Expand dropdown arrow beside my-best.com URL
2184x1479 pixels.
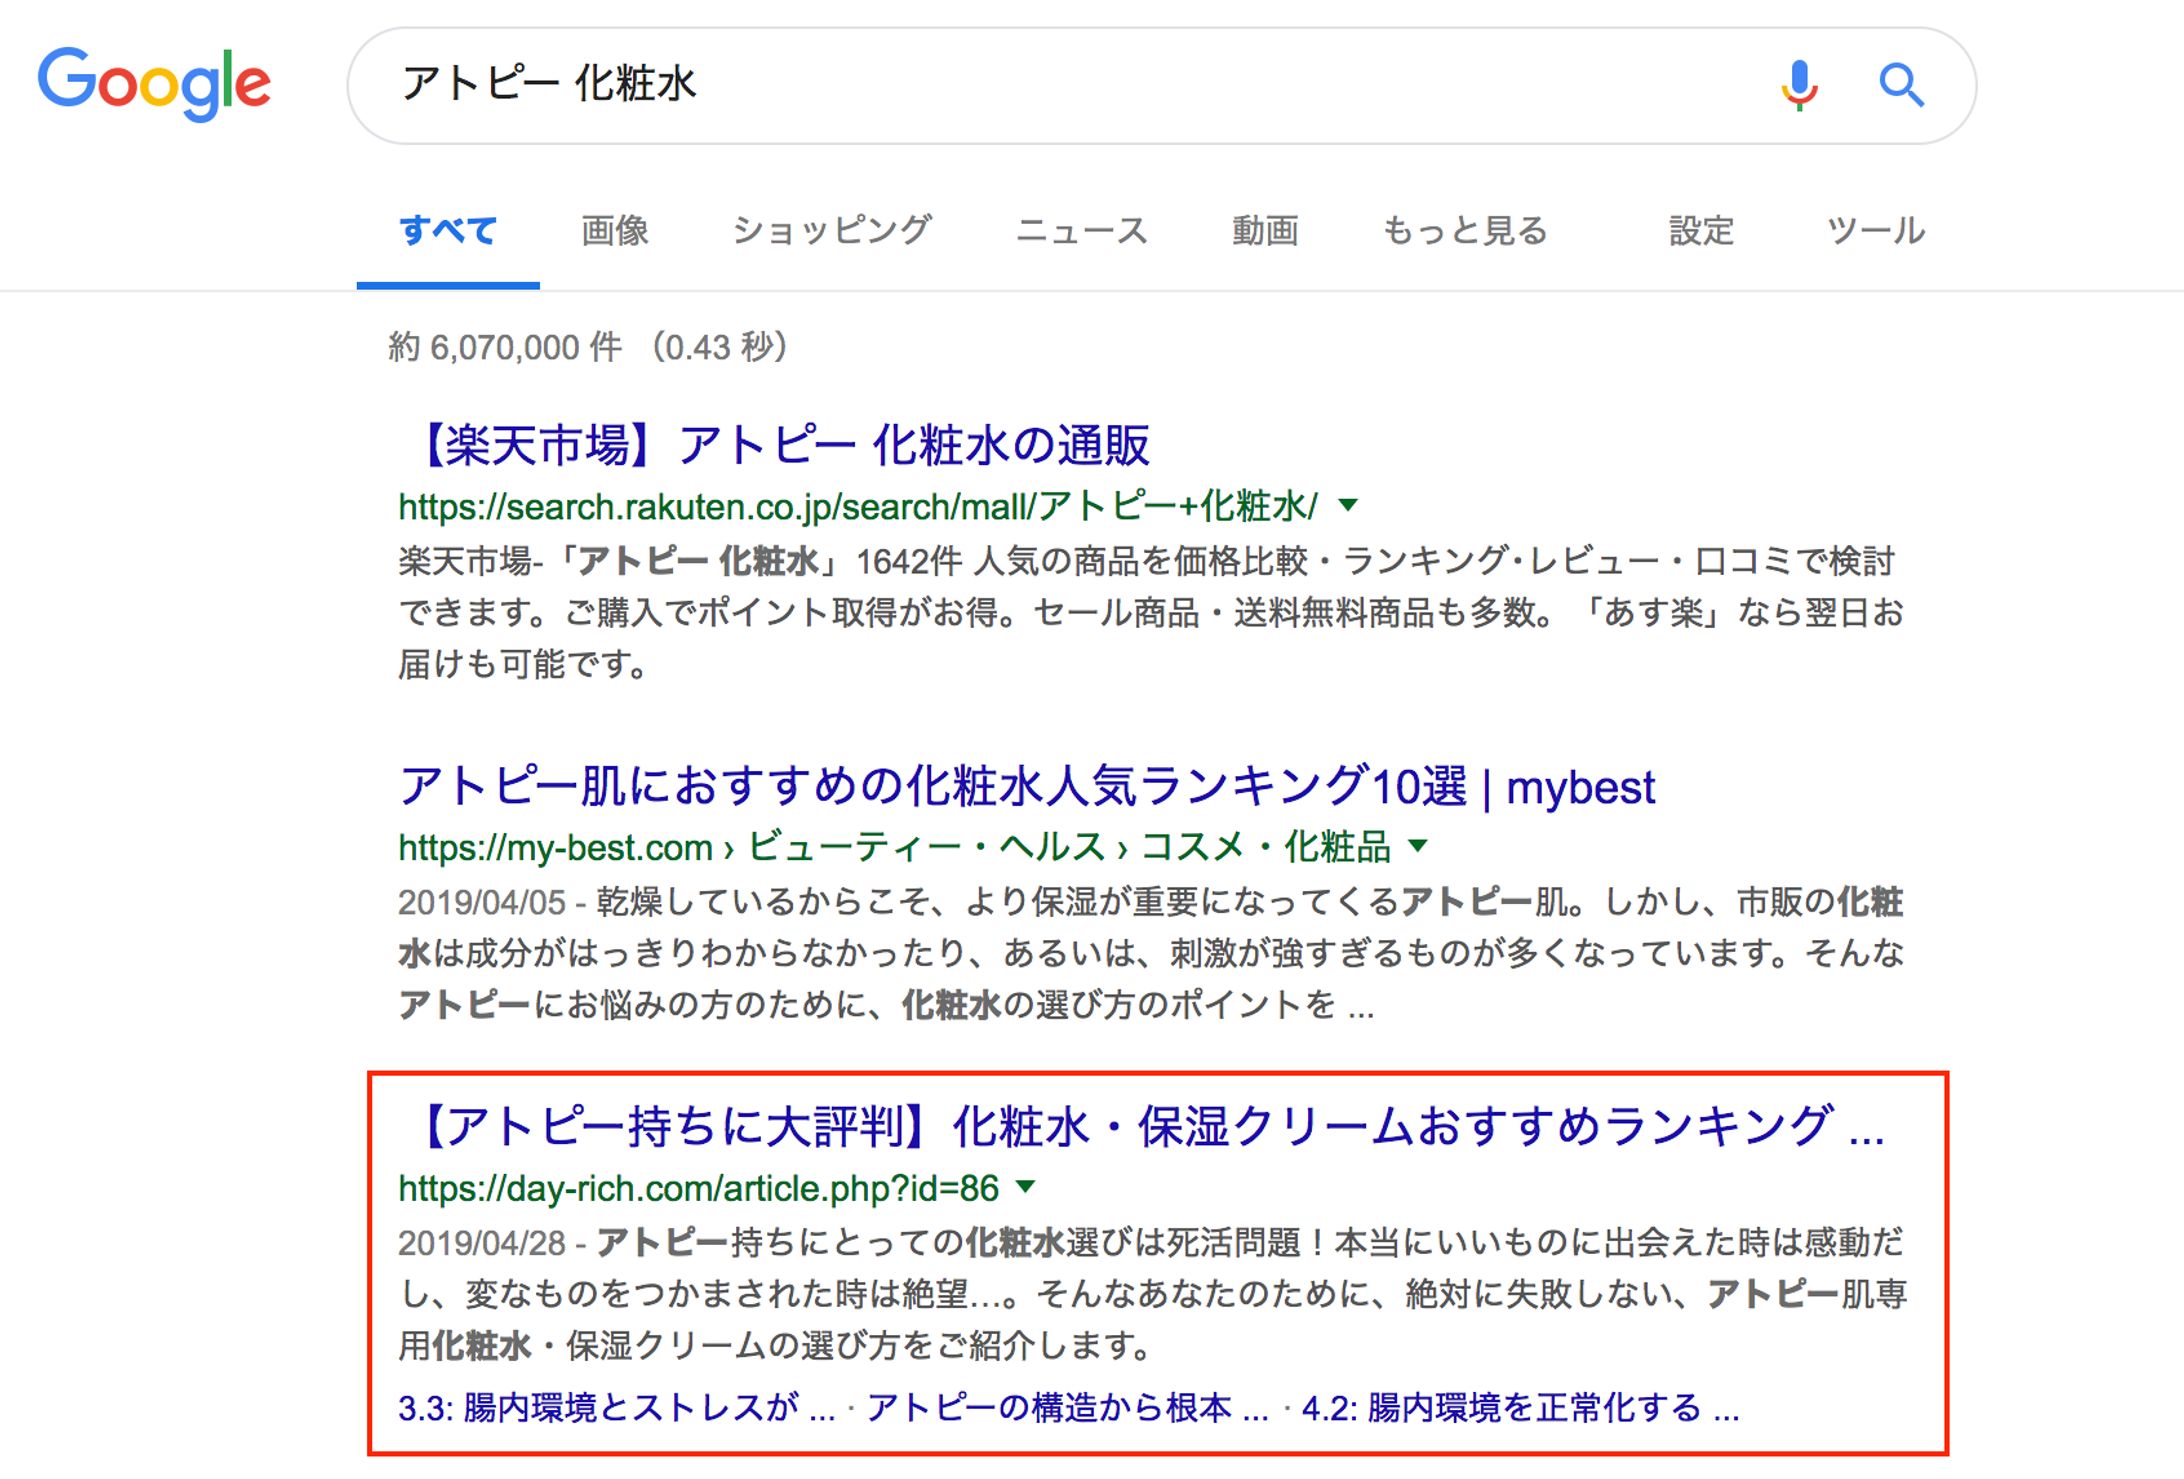pyautogui.click(x=1418, y=846)
